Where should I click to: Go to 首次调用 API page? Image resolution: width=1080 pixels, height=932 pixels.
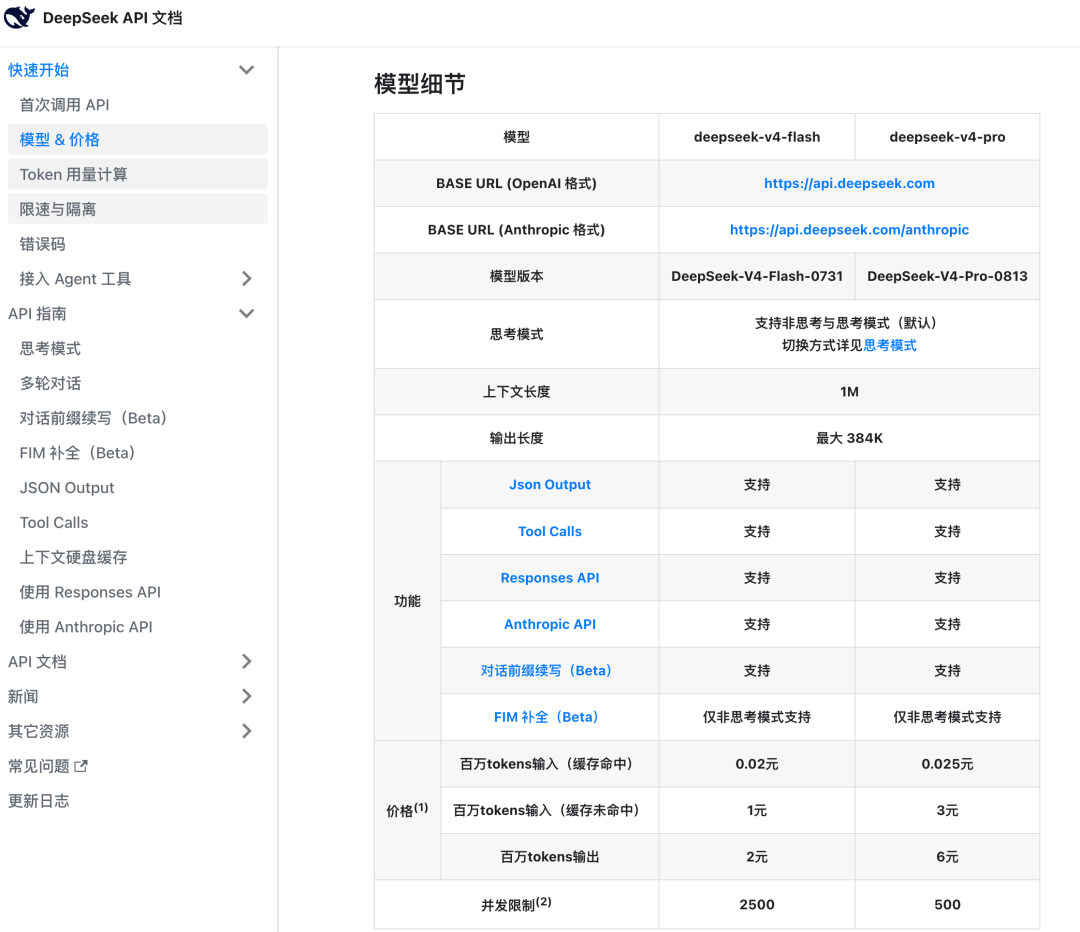[x=64, y=105]
